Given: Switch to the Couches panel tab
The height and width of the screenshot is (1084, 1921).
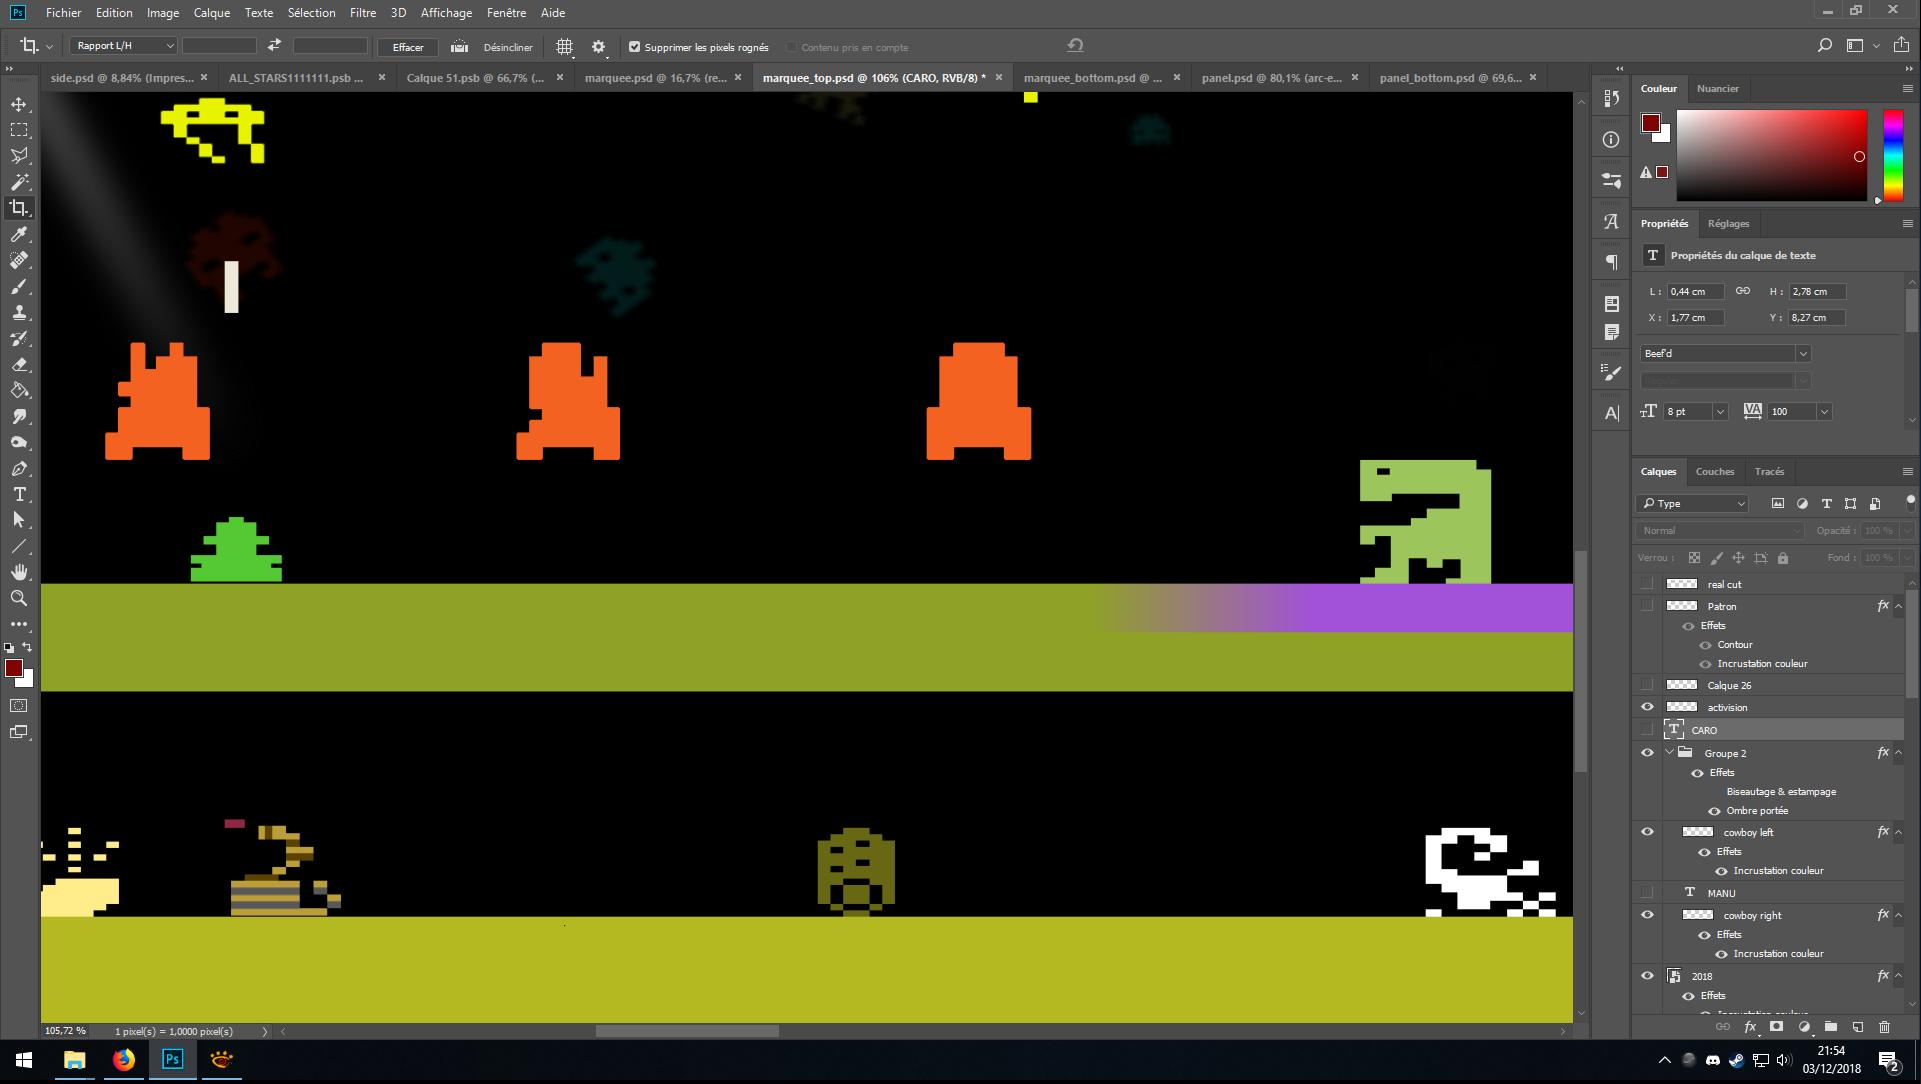Looking at the screenshot, I should (1714, 471).
